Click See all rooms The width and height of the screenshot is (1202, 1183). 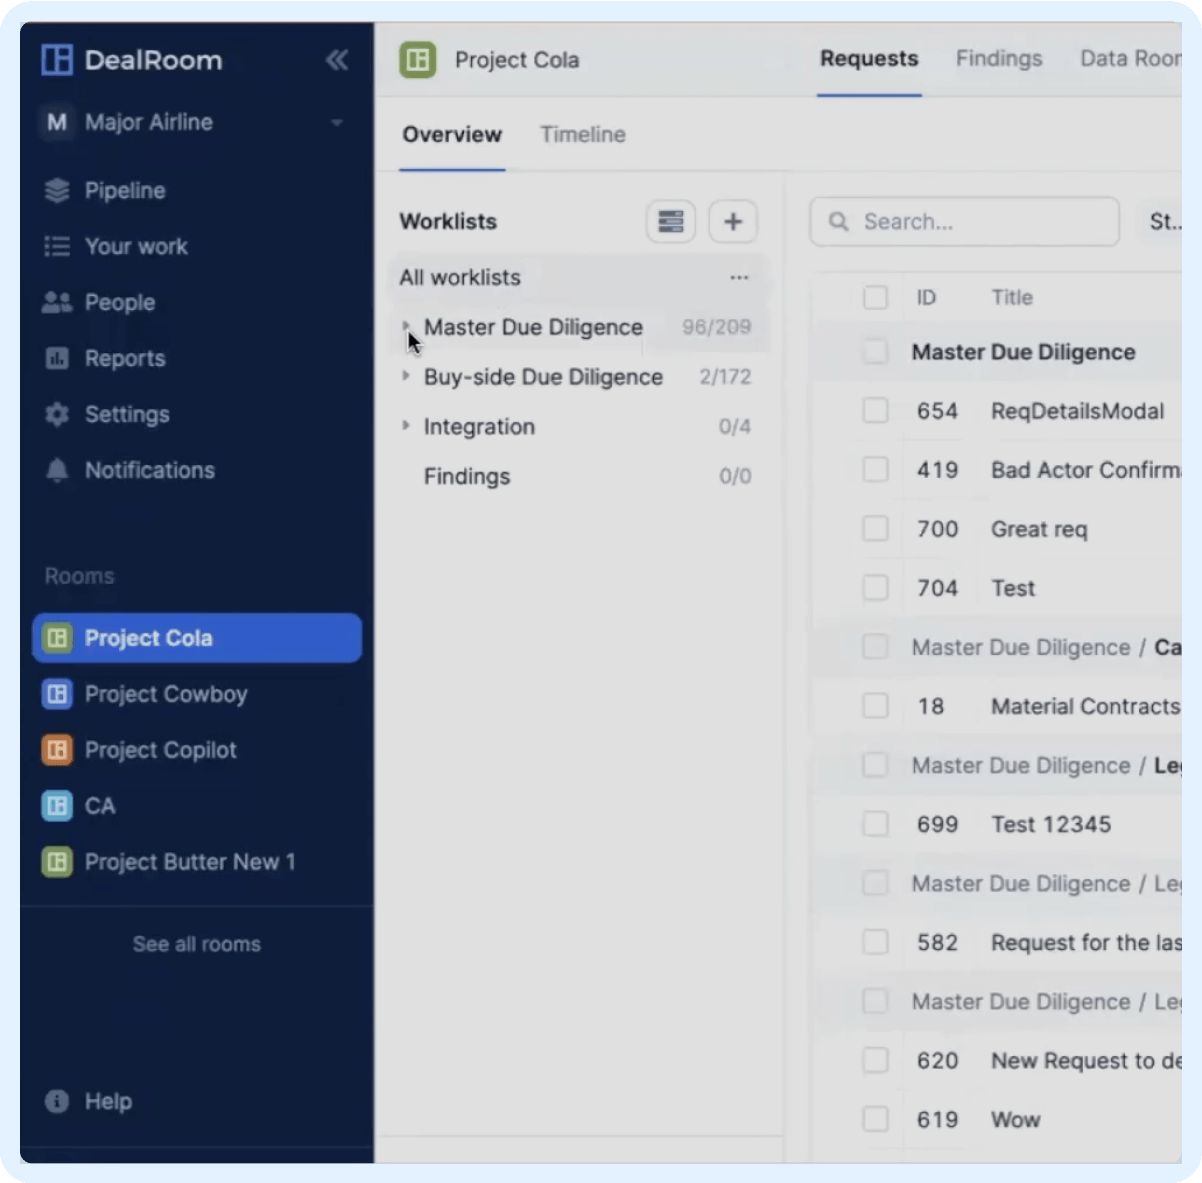pos(196,943)
